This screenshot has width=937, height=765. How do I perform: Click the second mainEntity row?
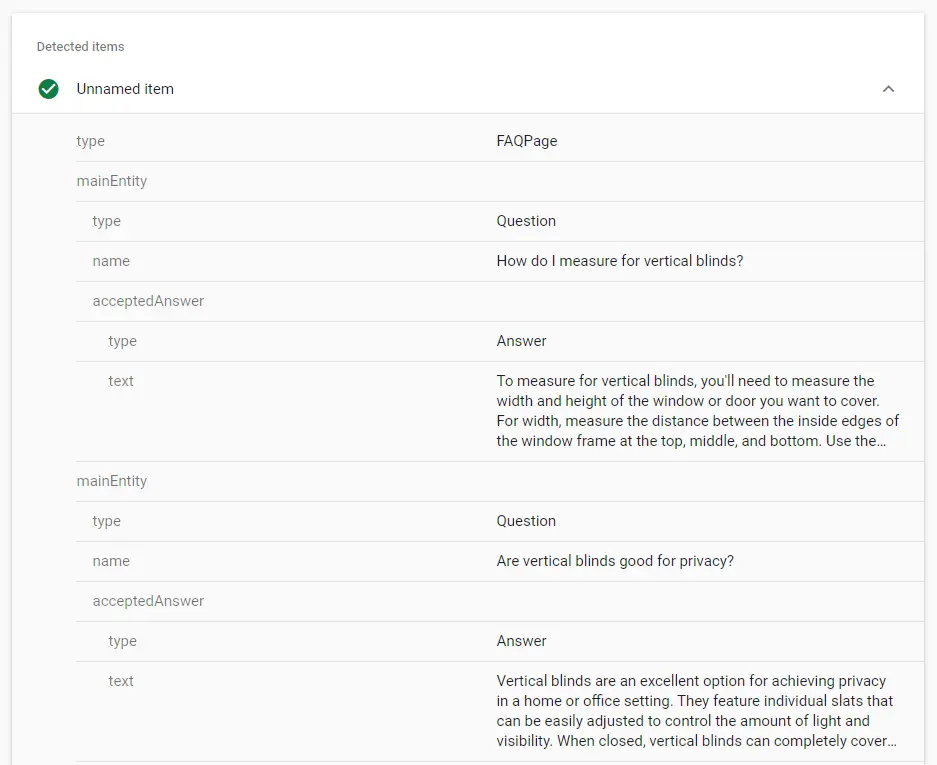tap(111, 481)
